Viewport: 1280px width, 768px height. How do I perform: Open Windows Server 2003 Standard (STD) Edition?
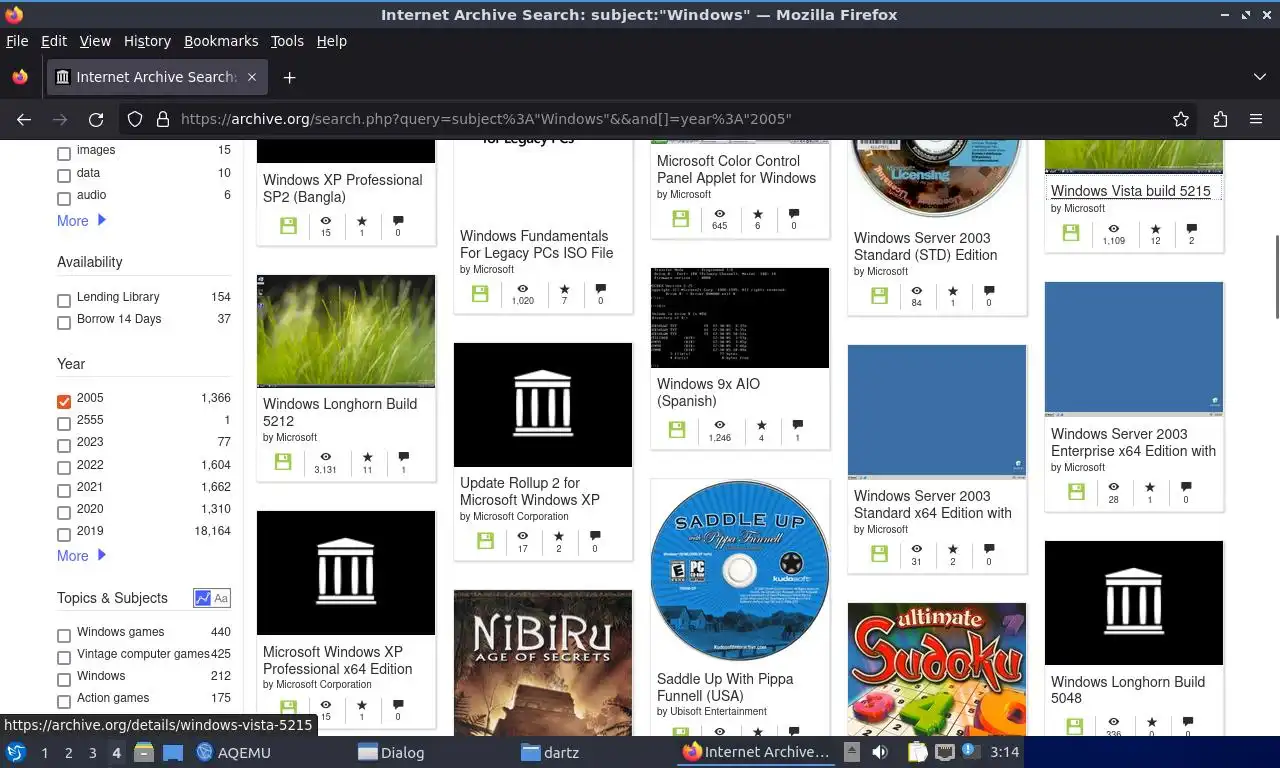click(x=925, y=246)
